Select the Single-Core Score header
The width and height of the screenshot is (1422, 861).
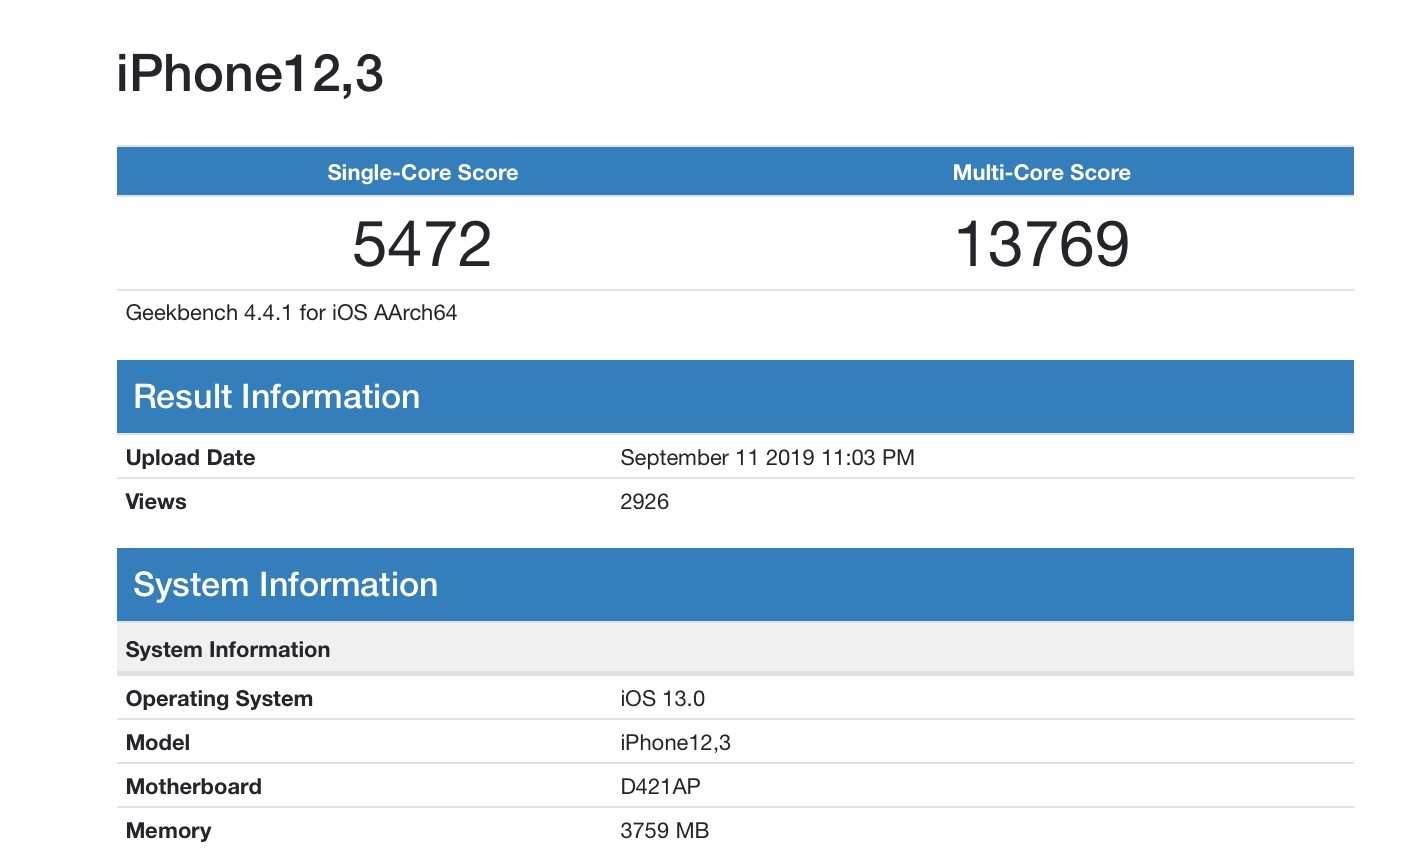(x=423, y=172)
